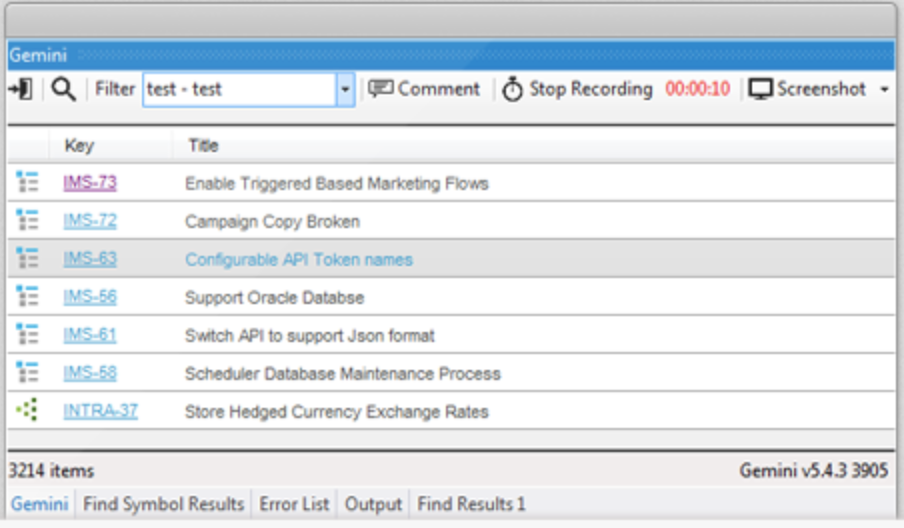904x528 pixels.
Task: Open issue link IMS-58
Action: point(90,373)
